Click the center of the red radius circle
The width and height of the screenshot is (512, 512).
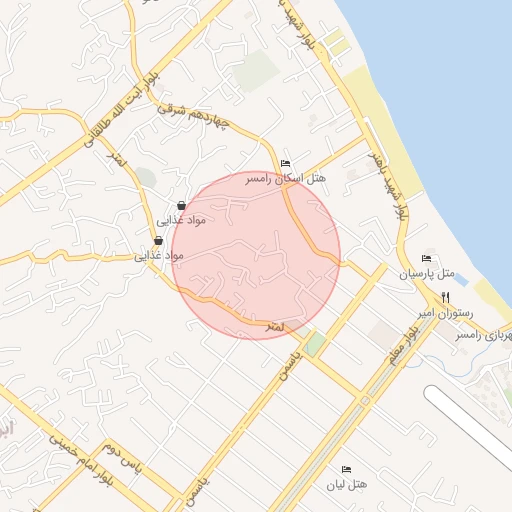256,256
